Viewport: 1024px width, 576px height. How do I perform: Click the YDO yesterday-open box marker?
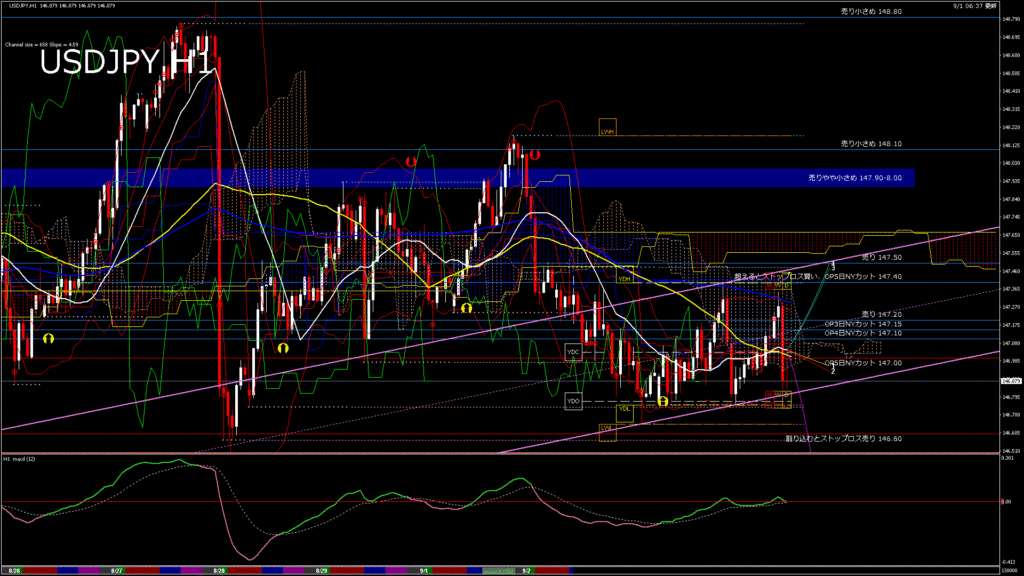[573, 401]
